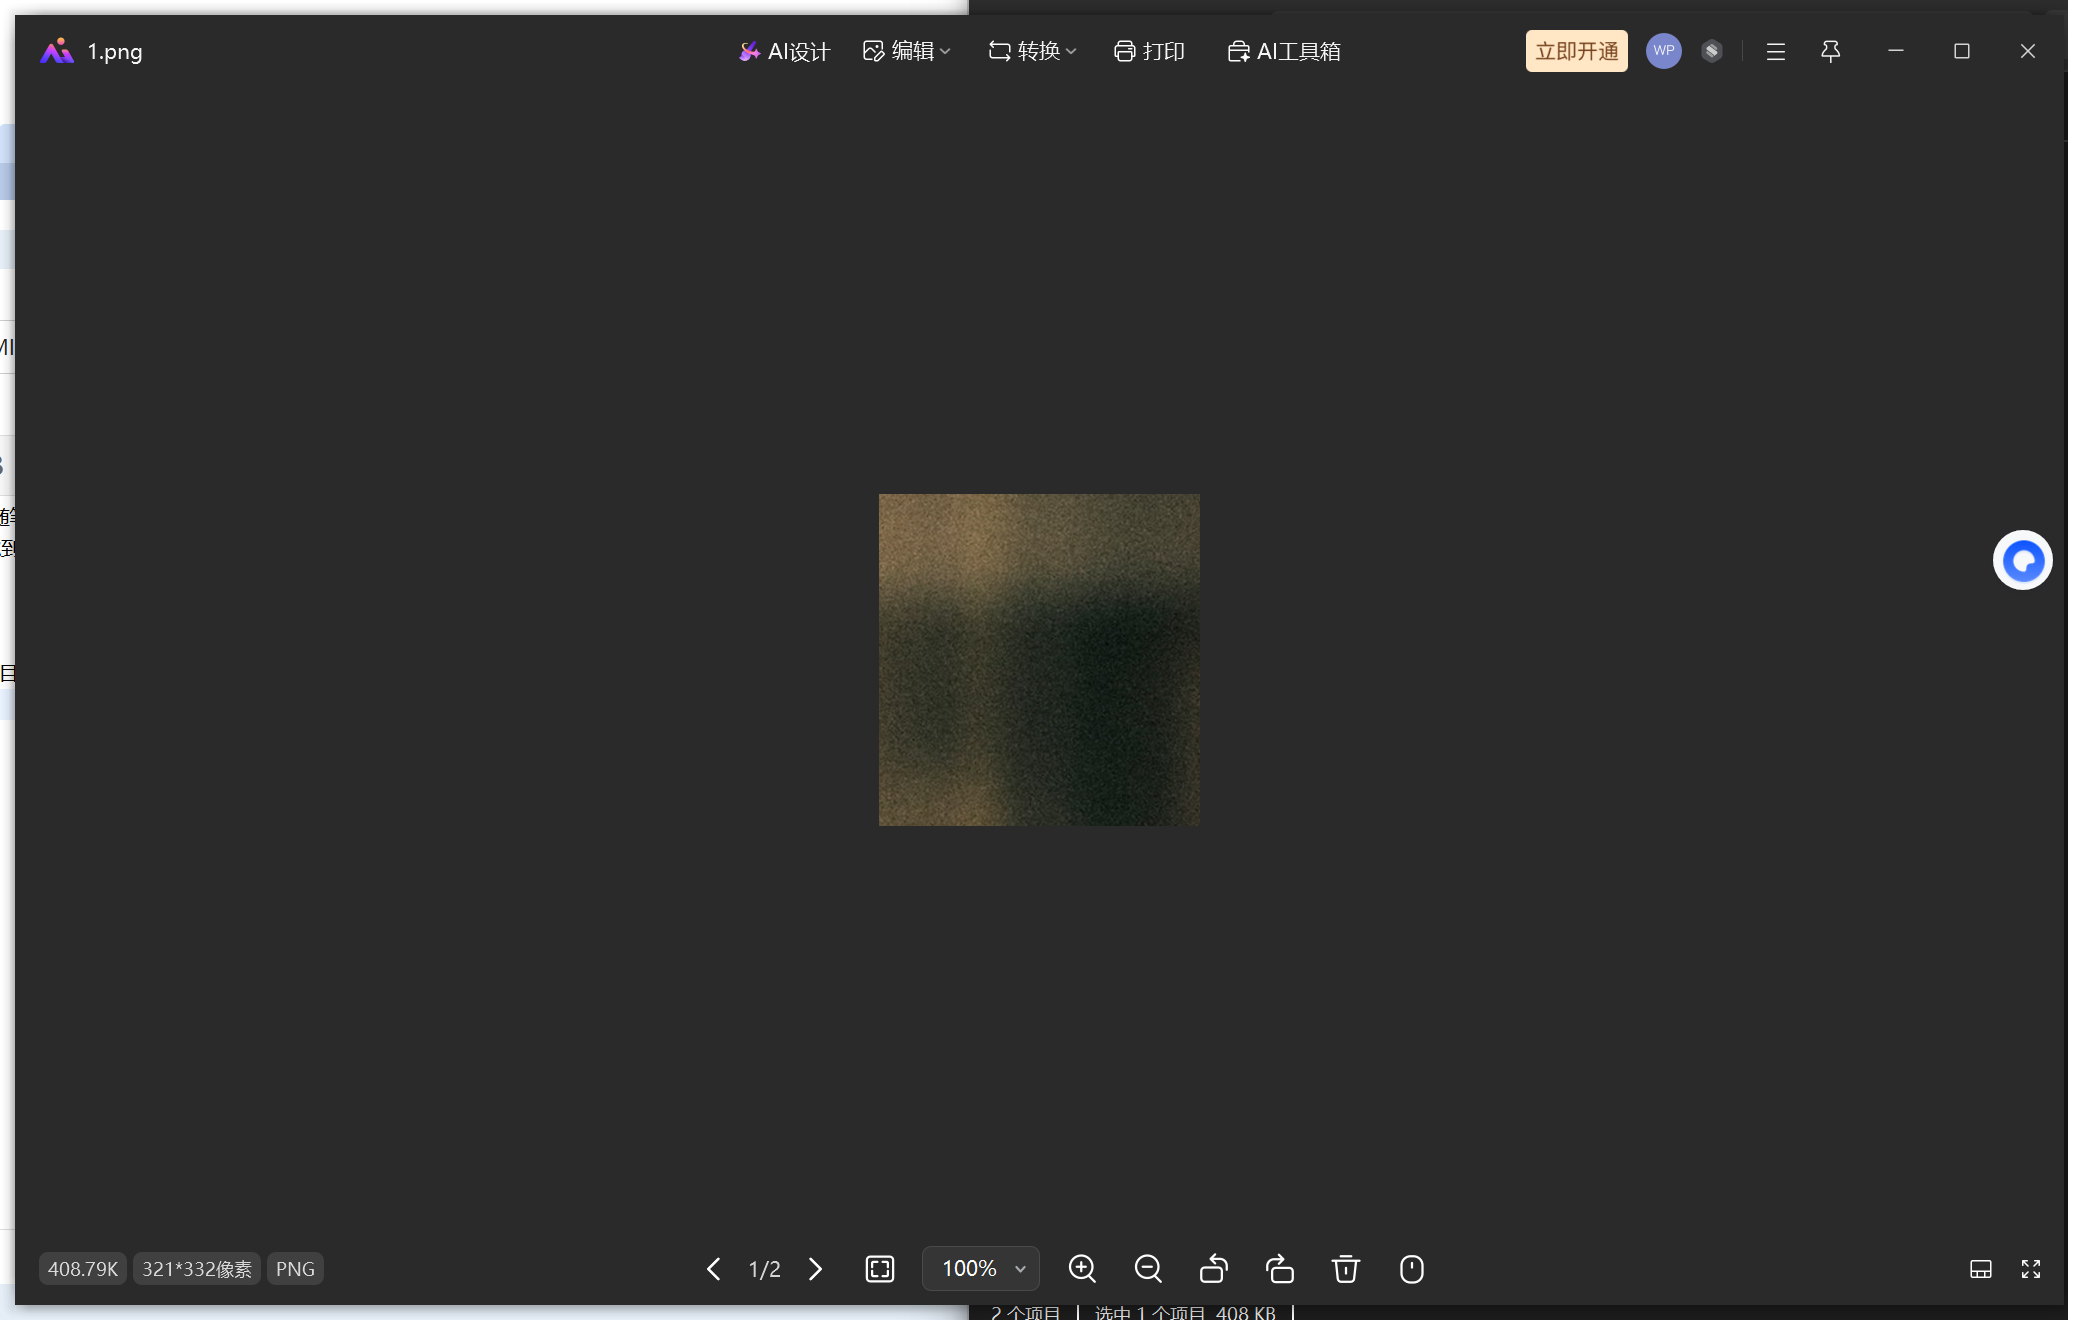Click the image info icon

tap(1411, 1269)
